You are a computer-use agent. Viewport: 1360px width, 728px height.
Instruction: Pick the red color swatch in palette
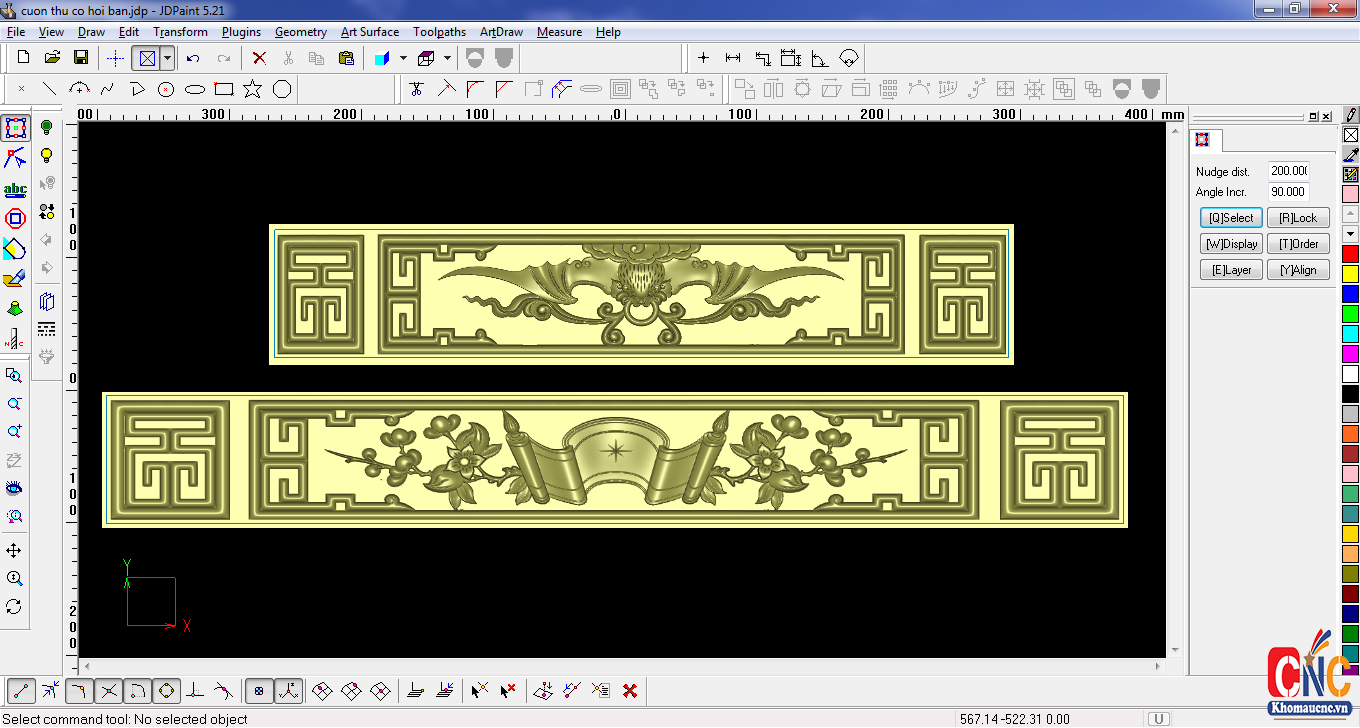(1350, 254)
